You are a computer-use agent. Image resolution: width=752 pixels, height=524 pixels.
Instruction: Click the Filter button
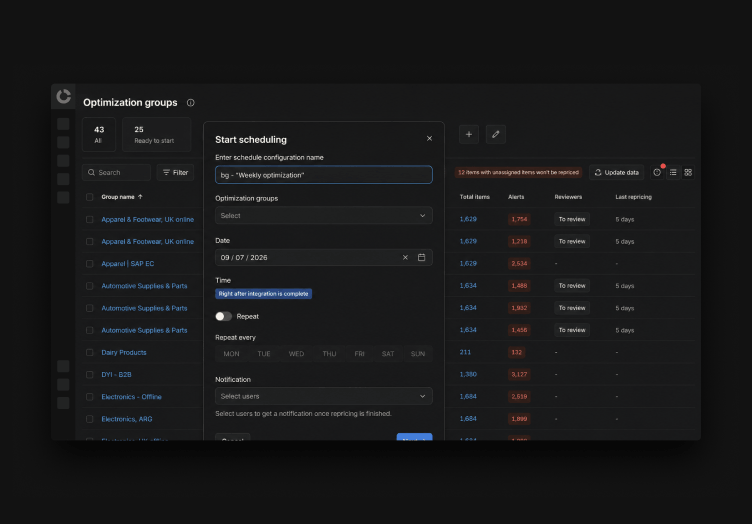point(176,173)
